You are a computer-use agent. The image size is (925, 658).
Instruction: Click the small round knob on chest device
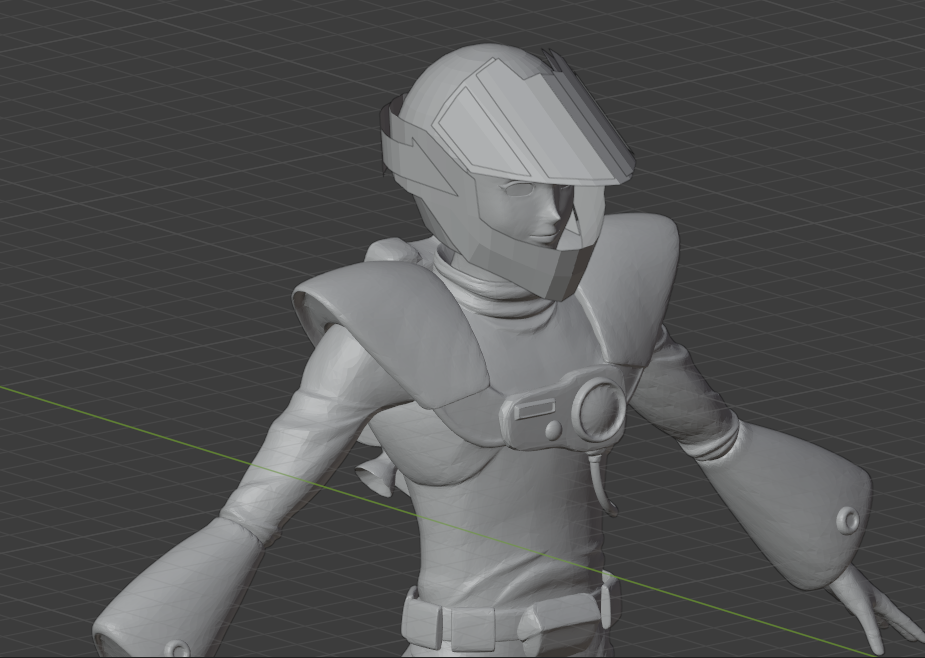(x=553, y=429)
